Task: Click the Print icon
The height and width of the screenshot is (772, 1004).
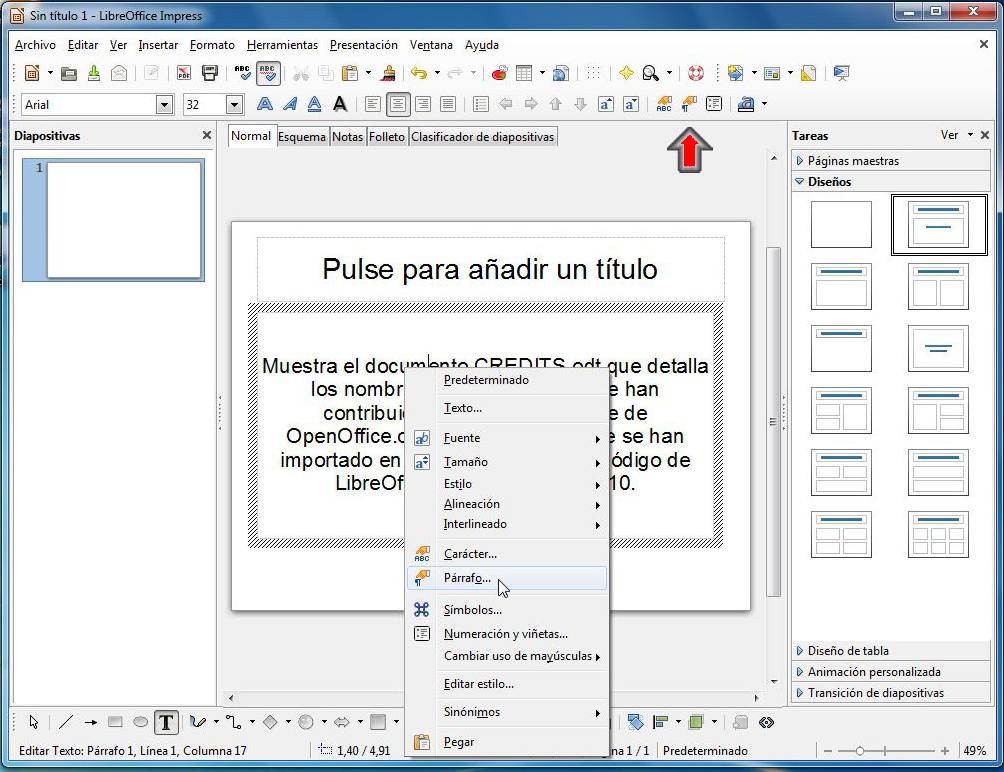Action: coord(209,73)
